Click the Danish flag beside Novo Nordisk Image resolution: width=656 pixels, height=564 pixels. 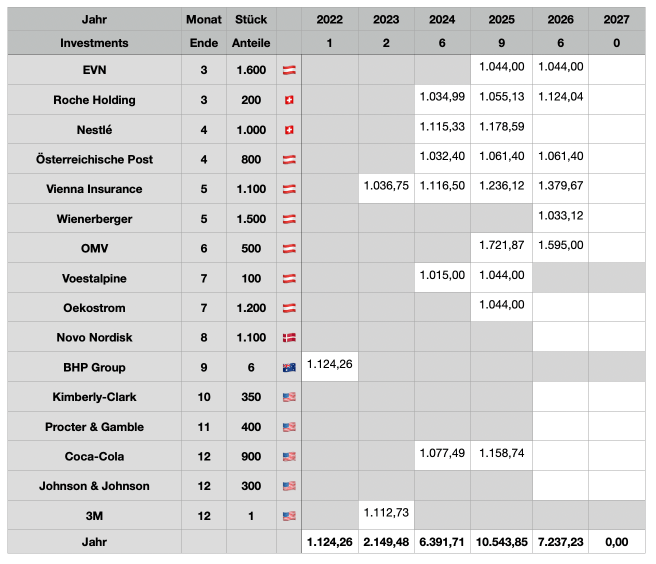(290, 338)
